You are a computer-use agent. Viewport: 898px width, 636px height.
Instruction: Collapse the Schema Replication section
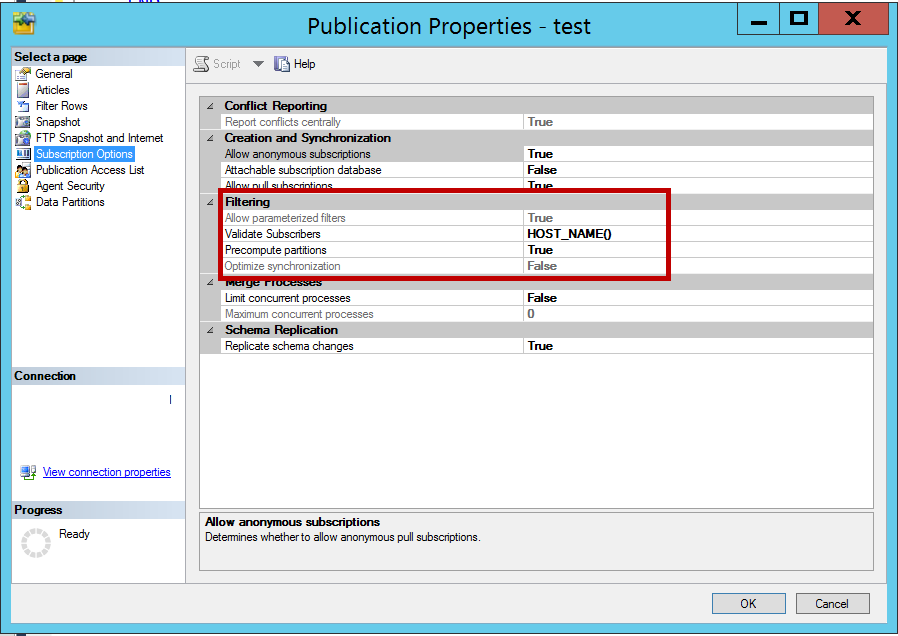[210, 330]
